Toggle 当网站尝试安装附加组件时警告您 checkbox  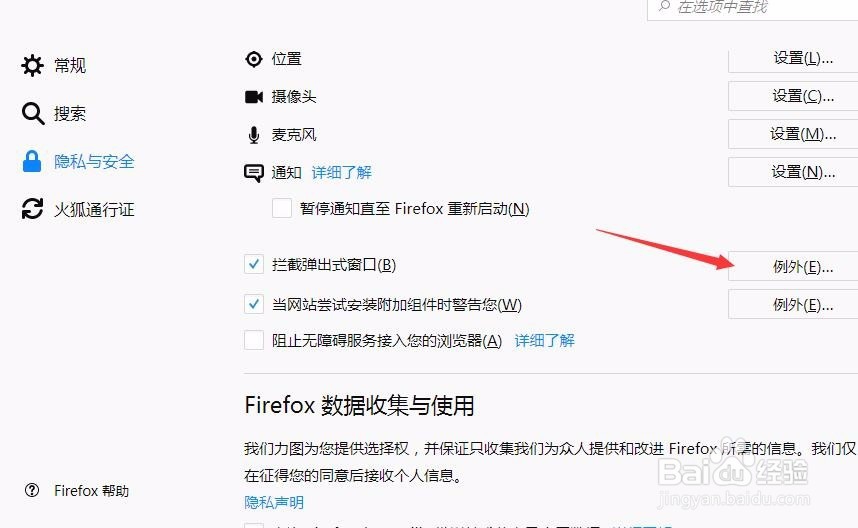[x=254, y=304]
